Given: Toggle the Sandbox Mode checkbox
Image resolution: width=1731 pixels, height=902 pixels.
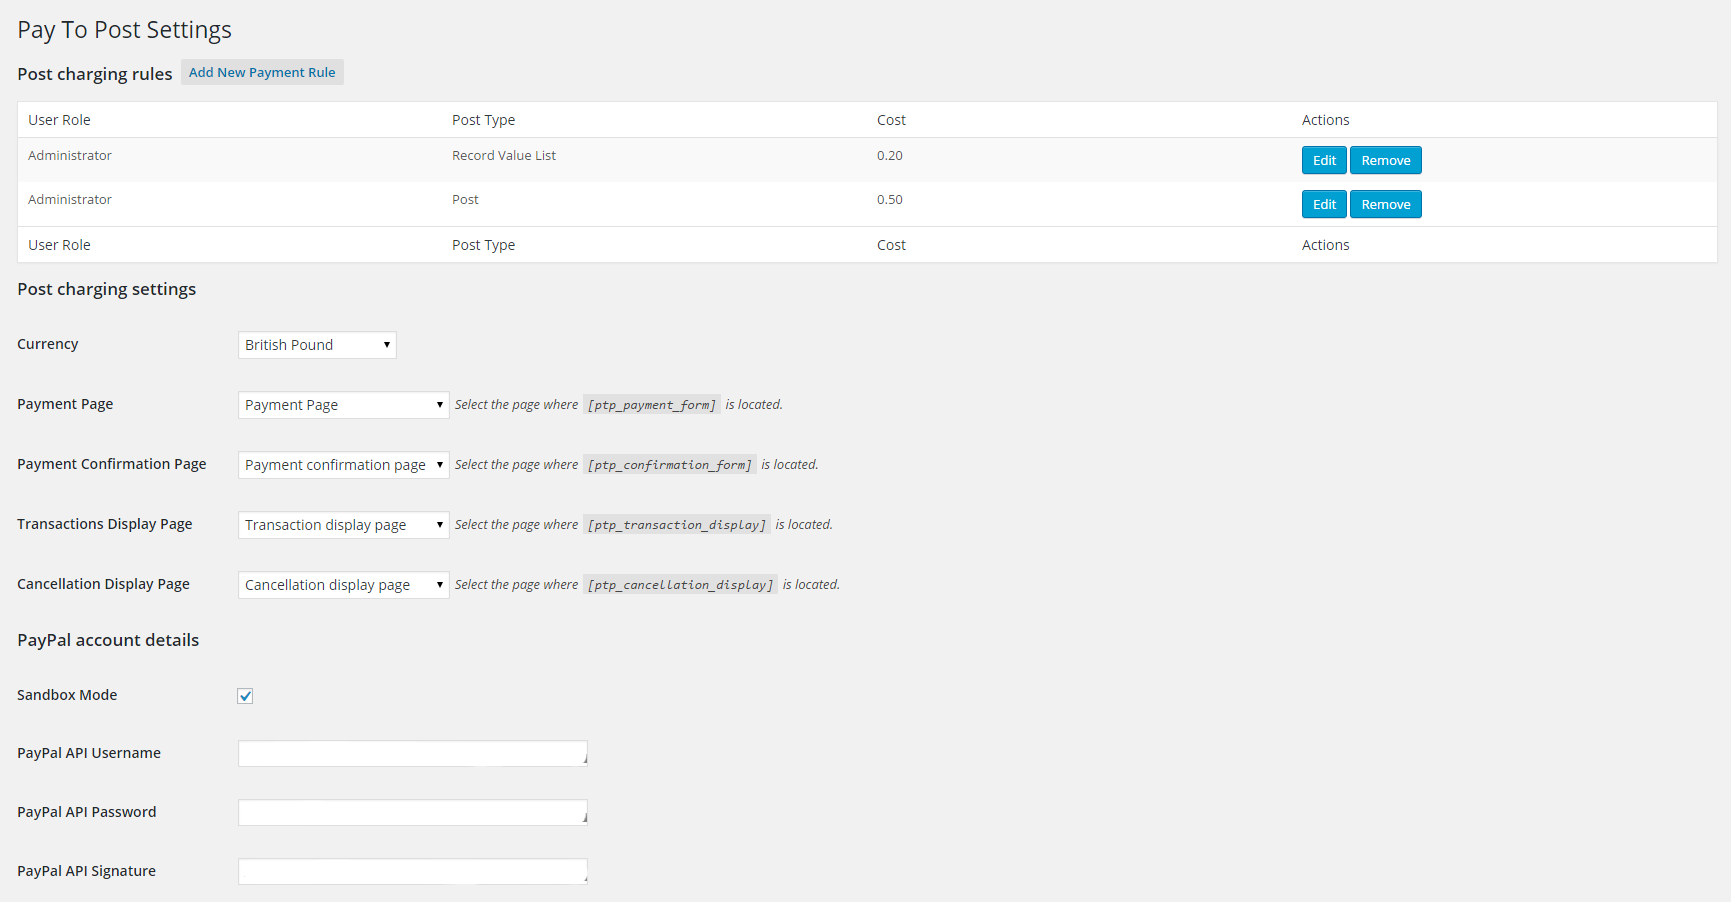Looking at the screenshot, I should pyautogui.click(x=245, y=696).
